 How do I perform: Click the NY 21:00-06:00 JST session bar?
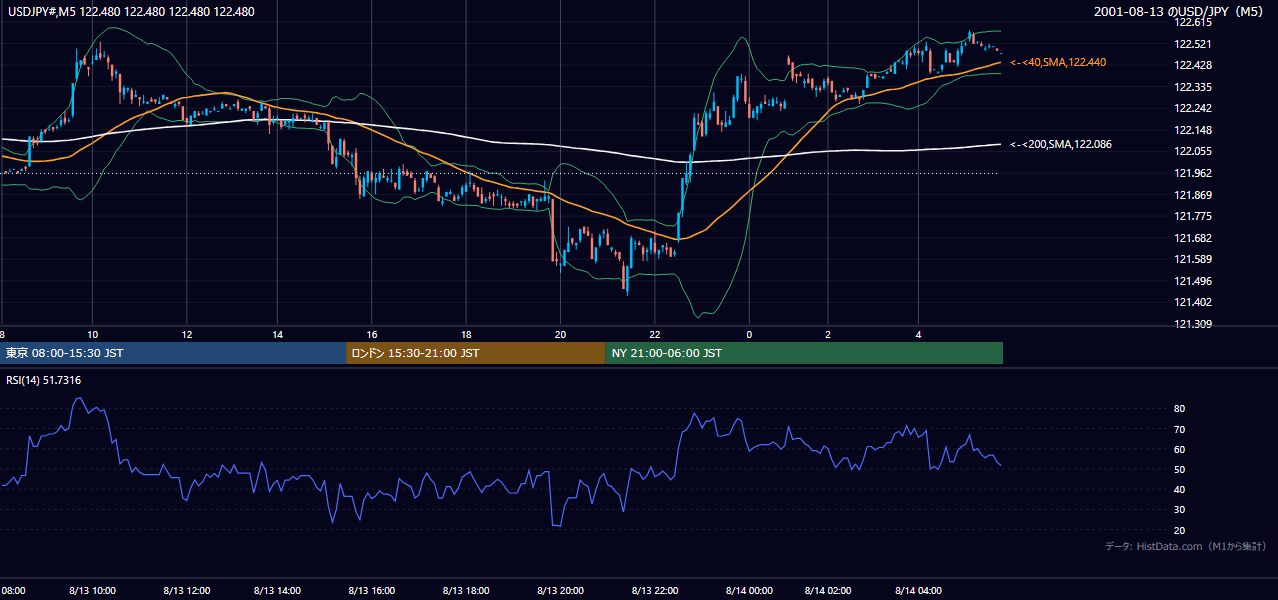[804, 353]
